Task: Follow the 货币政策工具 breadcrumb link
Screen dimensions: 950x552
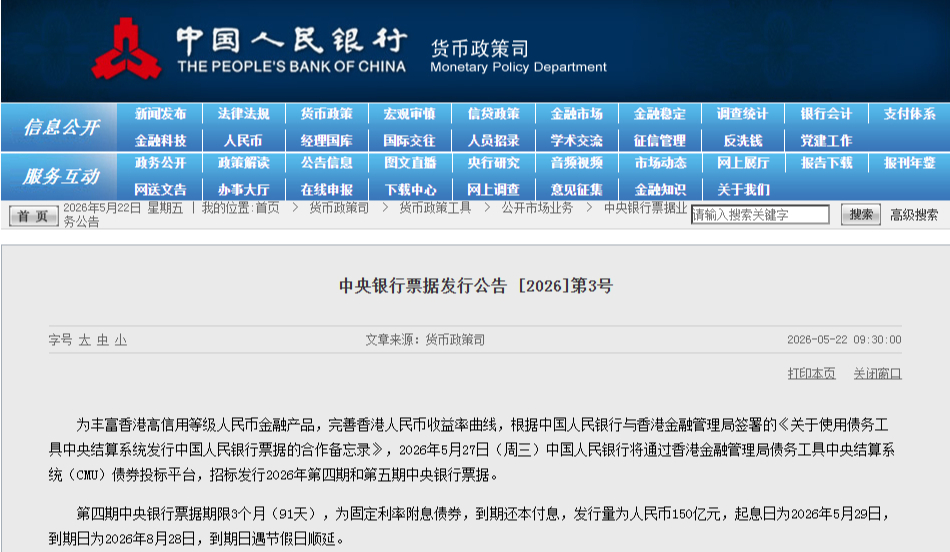Action: (435, 208)
